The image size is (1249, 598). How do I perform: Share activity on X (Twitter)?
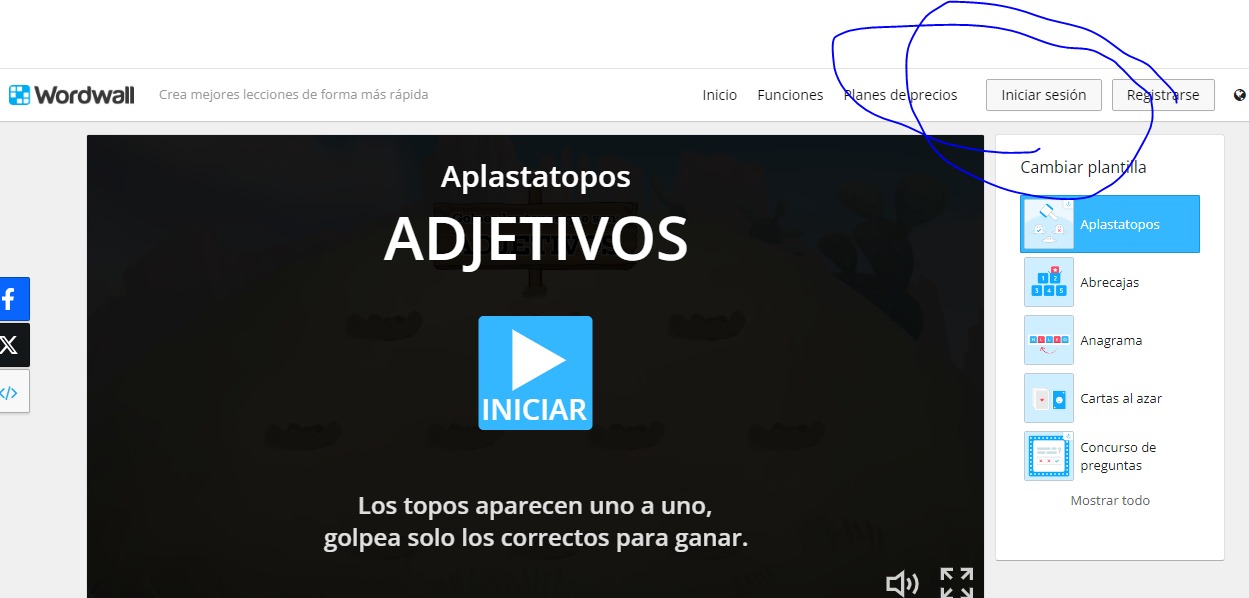[12, 345]
